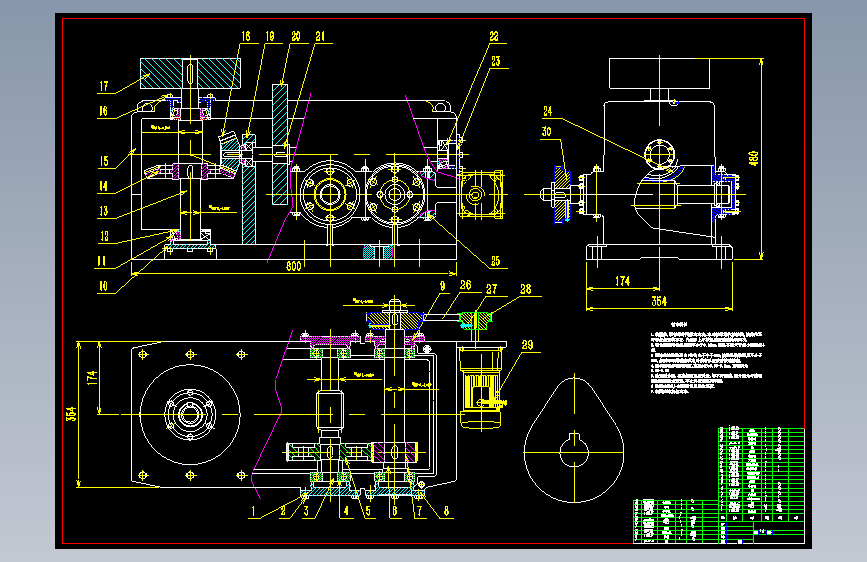The width and height of the screenshot is (867, 562).
Task: Click the callout label 3 below plan view
Action: pyautogui.click(x=306, y=512)
